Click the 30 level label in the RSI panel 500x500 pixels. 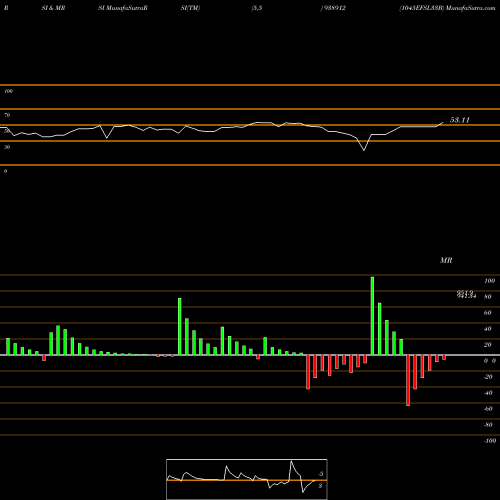point(7,147)
